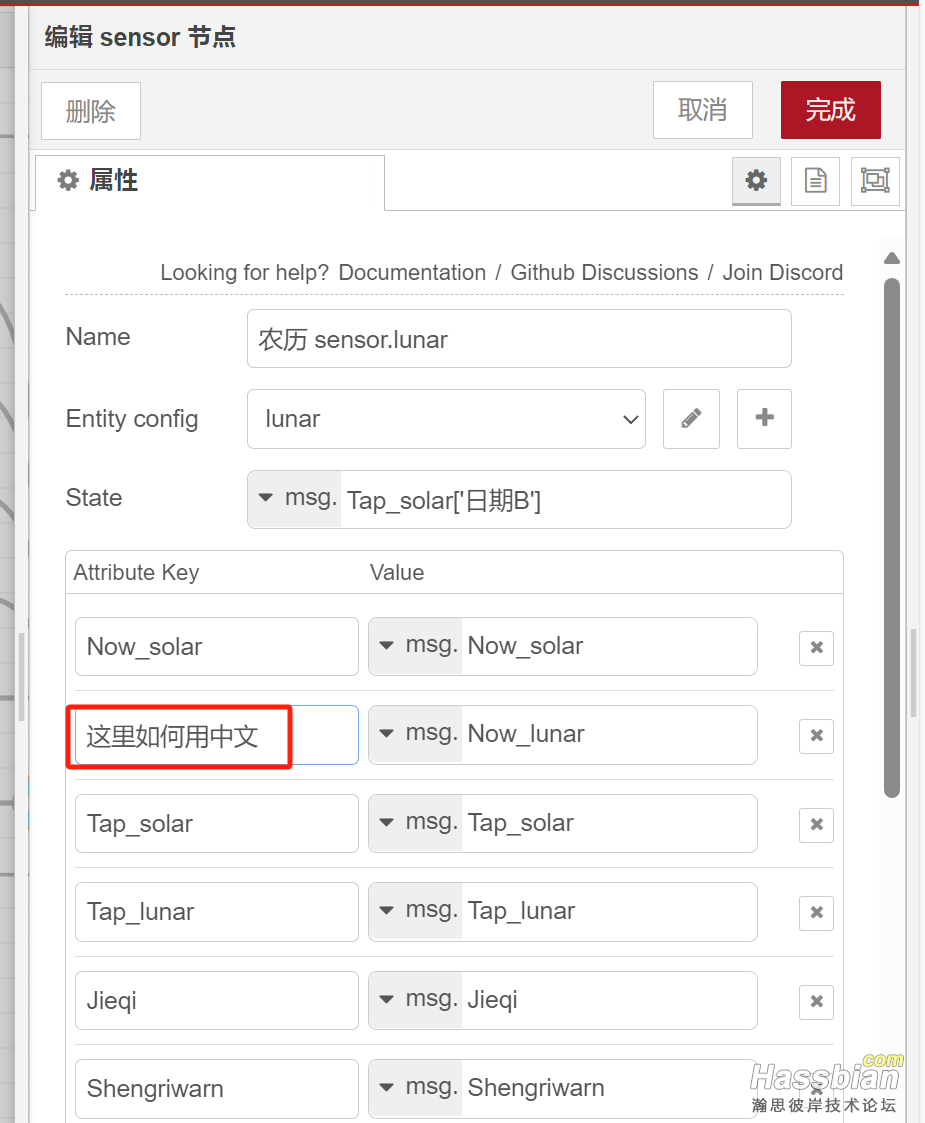The width and height of the screenshot is (925, 1123).
Task: Open the node properties gear icon
Action: [756, 180]
